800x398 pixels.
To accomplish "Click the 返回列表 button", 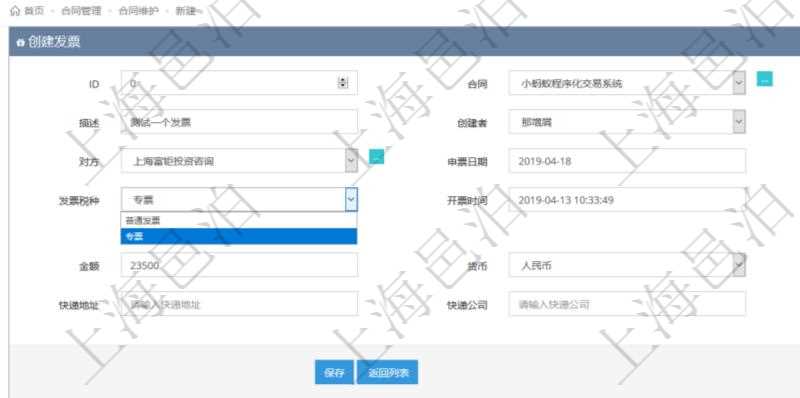I will click(388, 372).
